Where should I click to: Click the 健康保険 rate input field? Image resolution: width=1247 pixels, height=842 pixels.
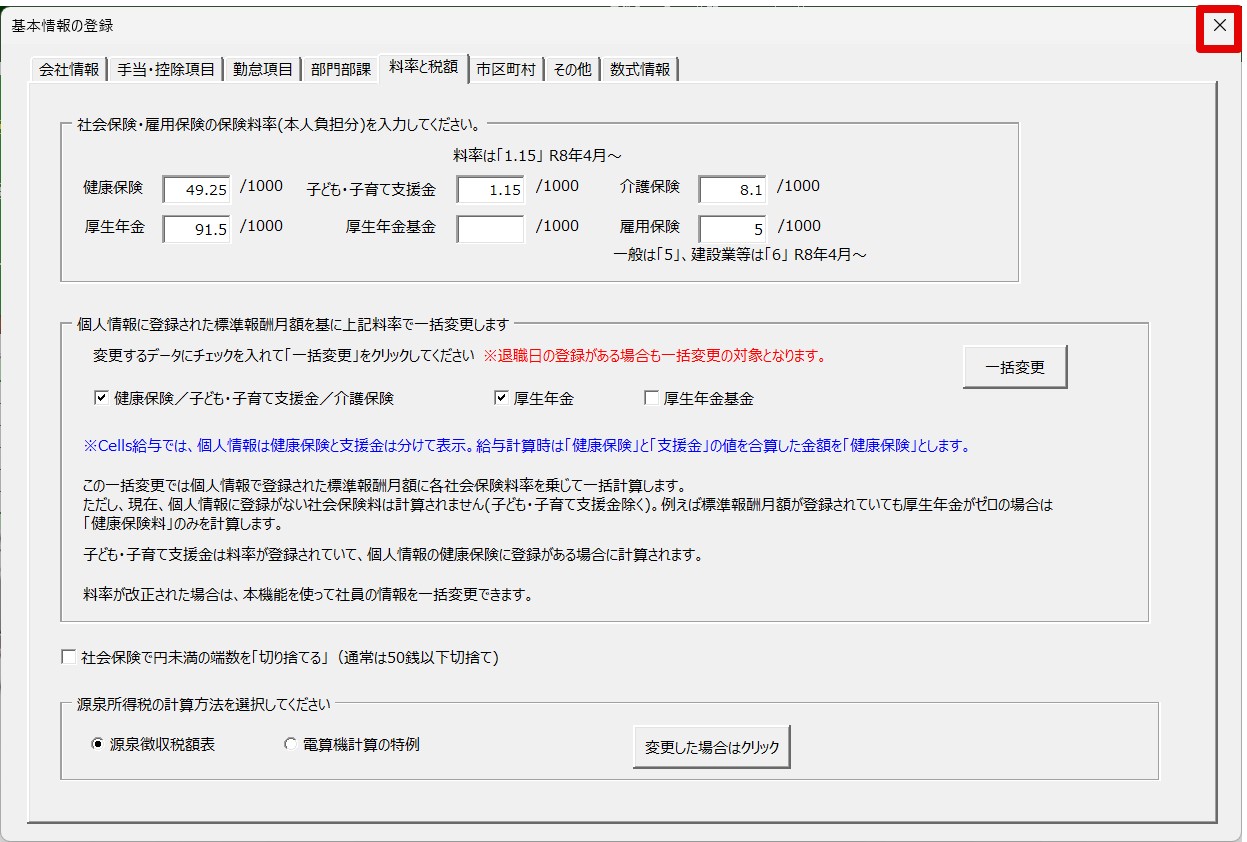[197, 189]
